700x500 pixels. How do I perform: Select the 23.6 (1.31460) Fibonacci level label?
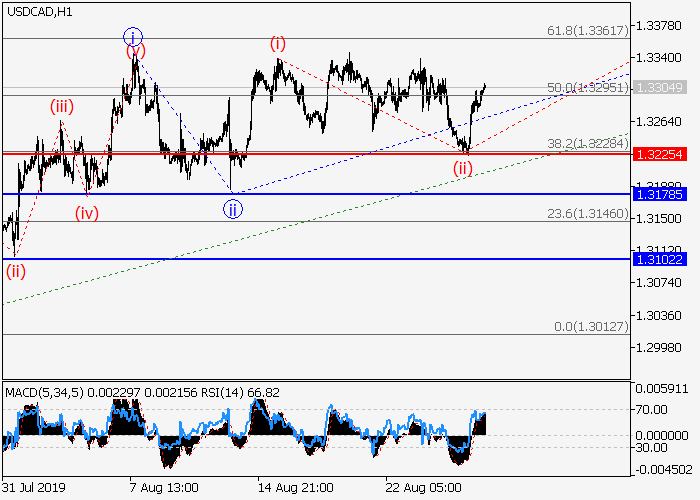pos(588,213)
